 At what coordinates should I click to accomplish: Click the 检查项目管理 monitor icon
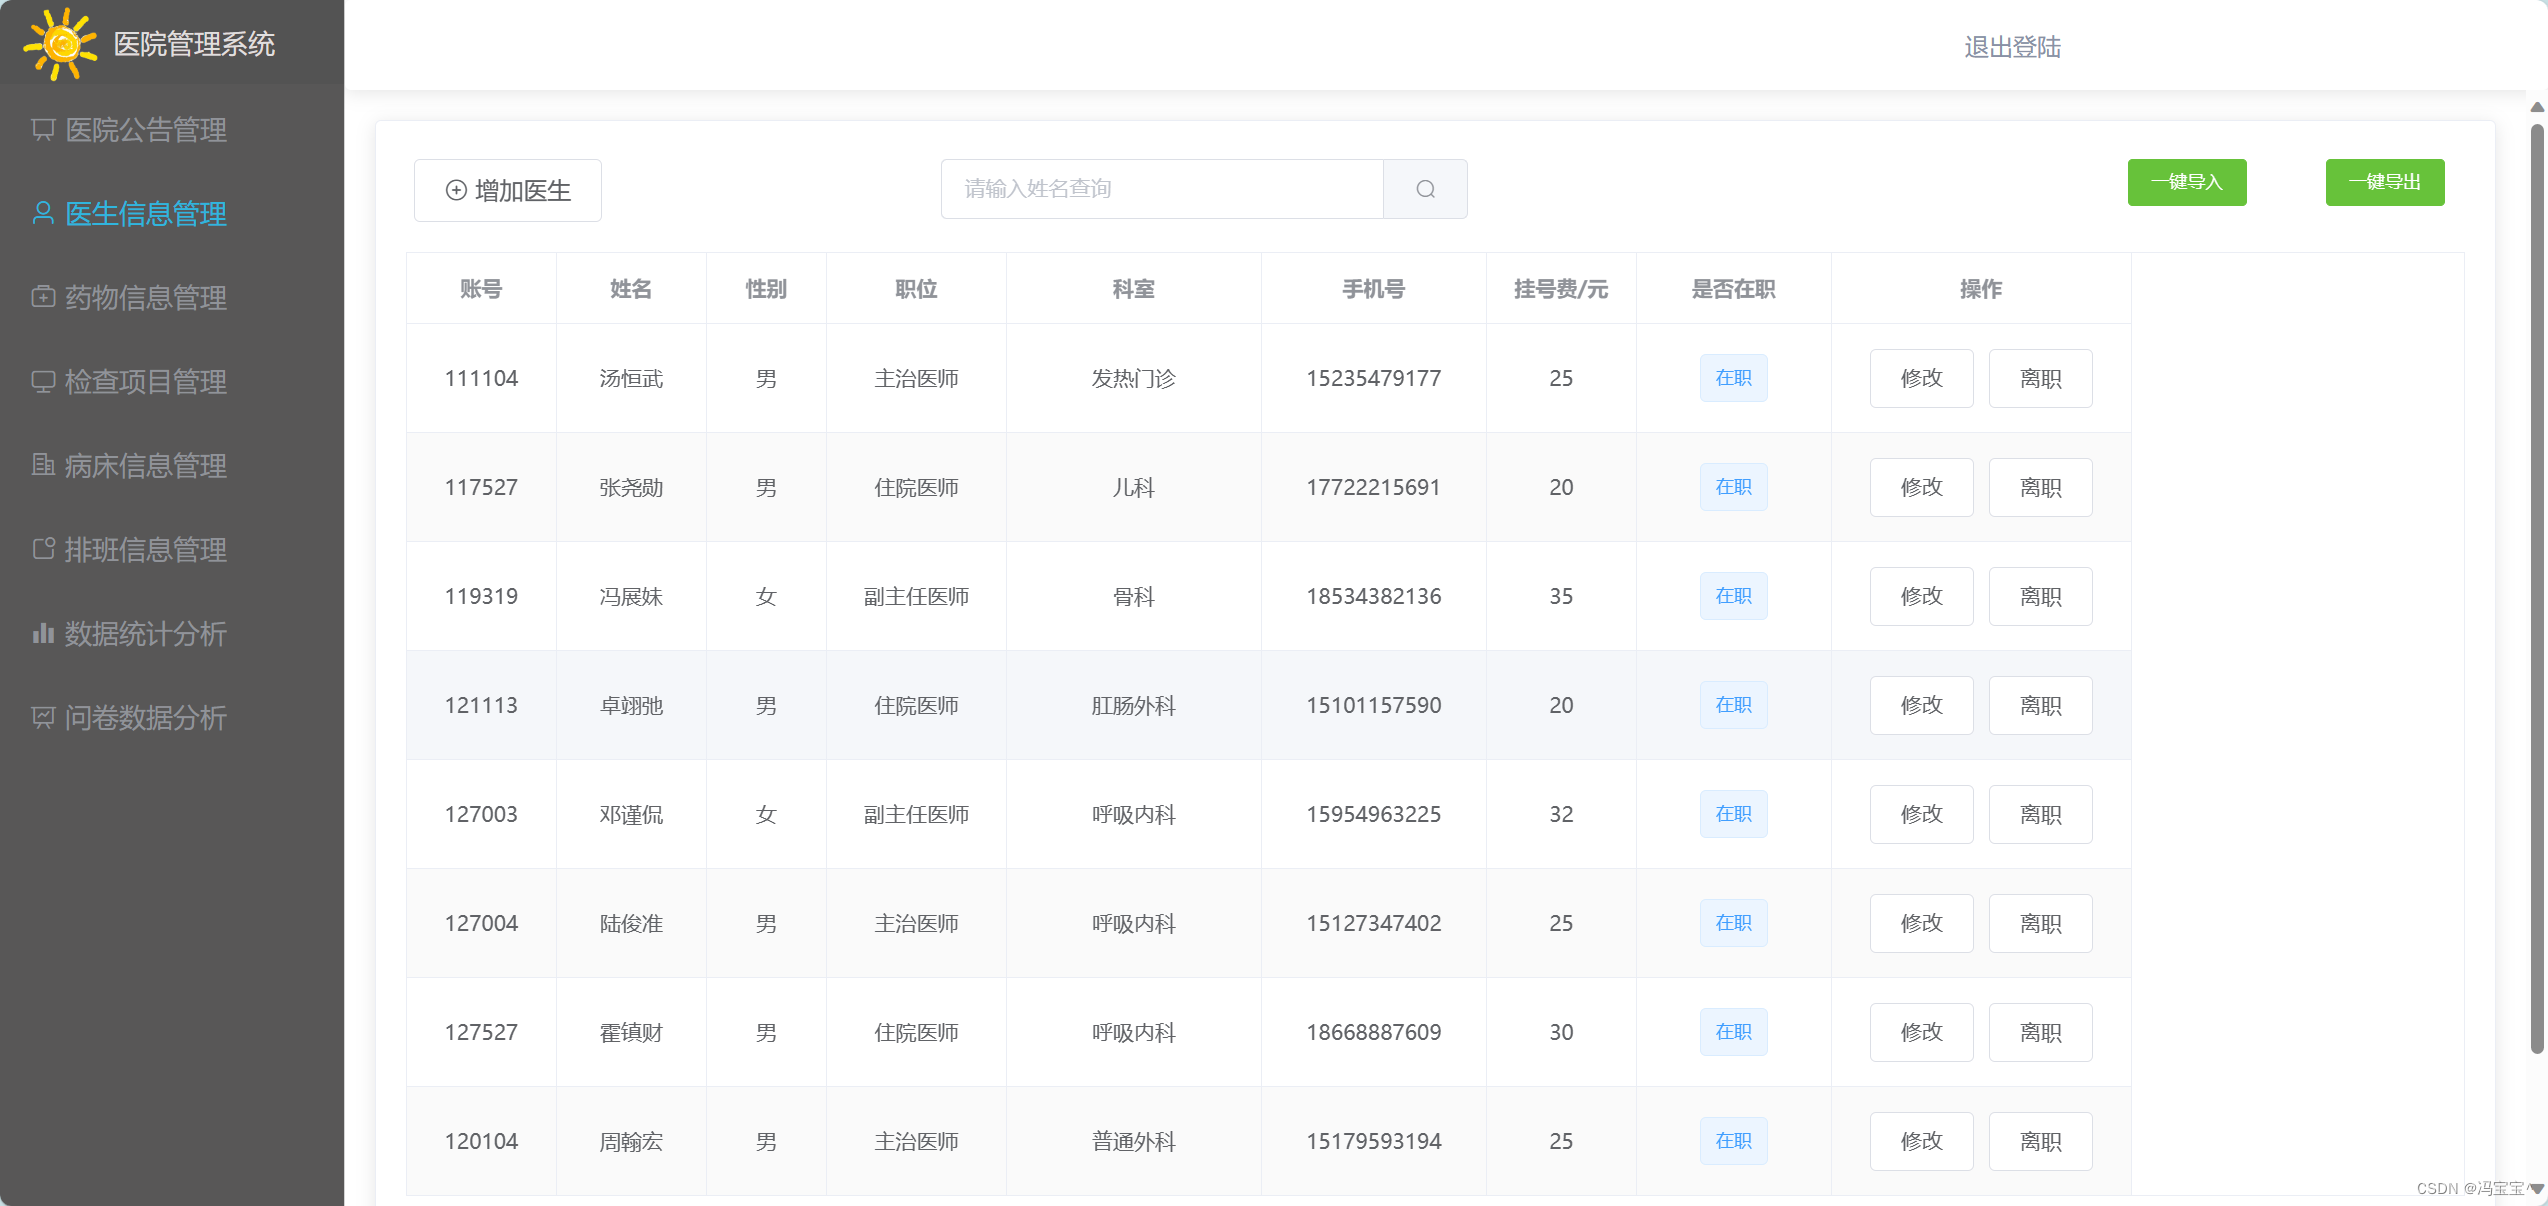tap(43, 381)
